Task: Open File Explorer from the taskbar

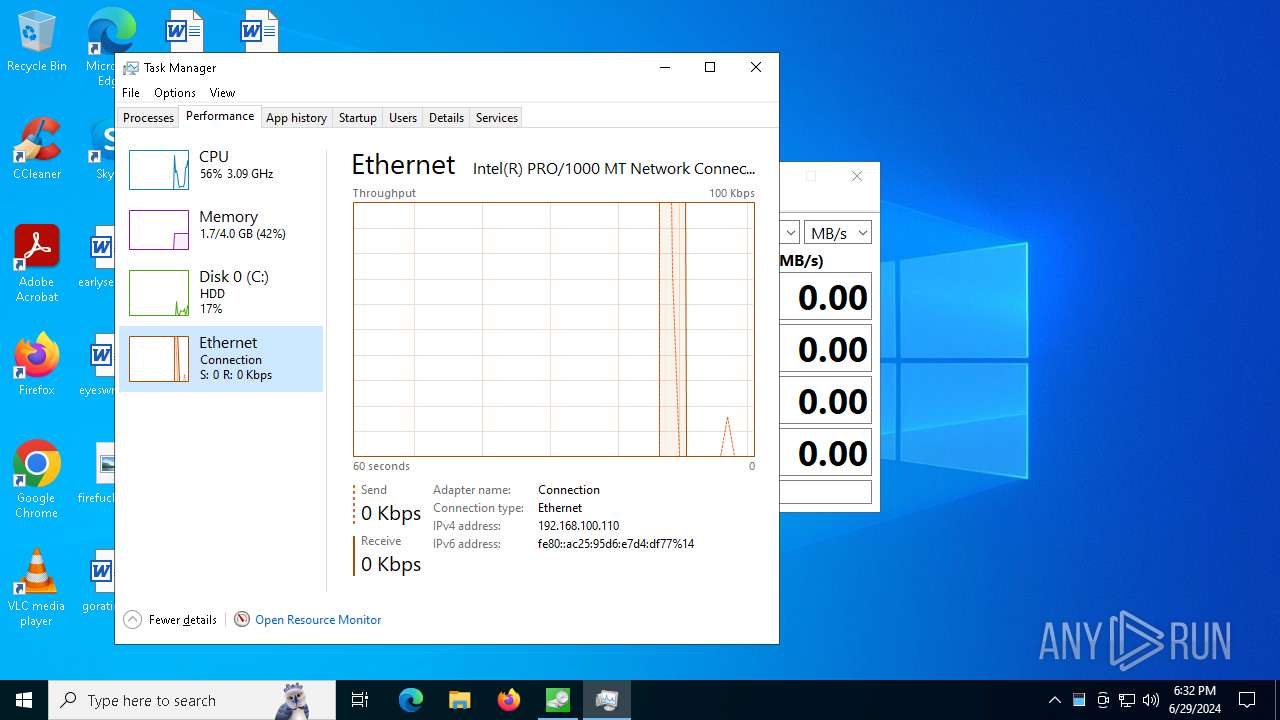Action: [459, 700]
